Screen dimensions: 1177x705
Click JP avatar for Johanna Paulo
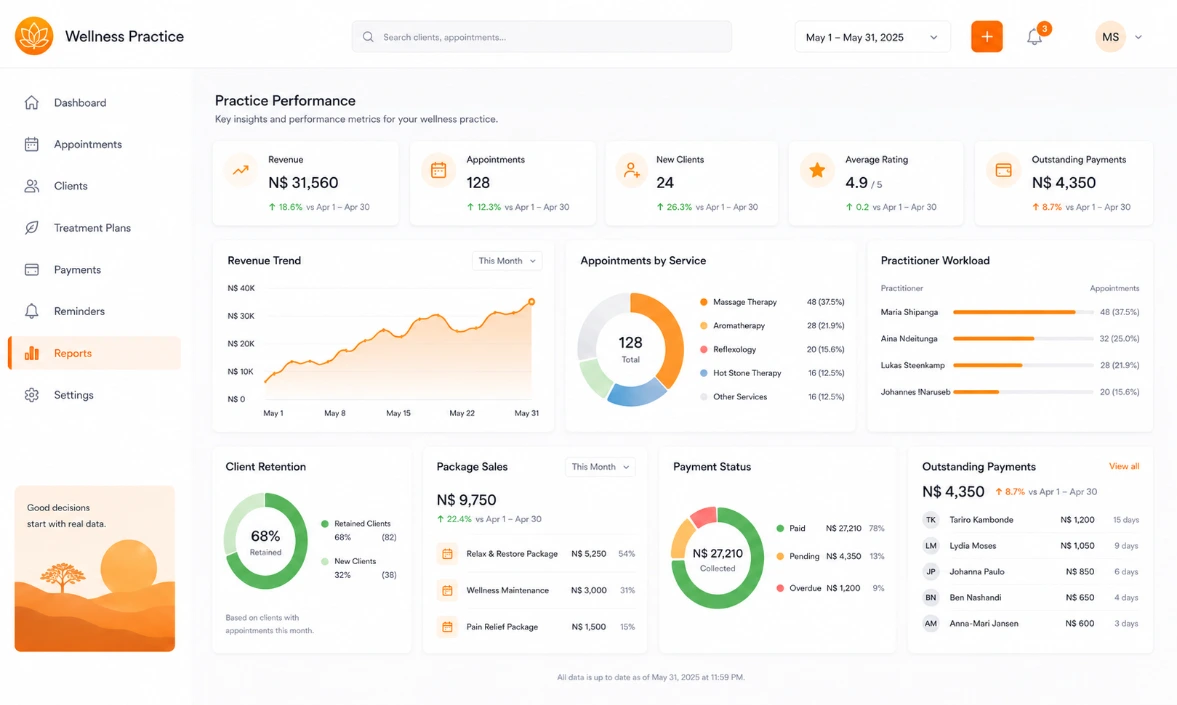[931, 571]
